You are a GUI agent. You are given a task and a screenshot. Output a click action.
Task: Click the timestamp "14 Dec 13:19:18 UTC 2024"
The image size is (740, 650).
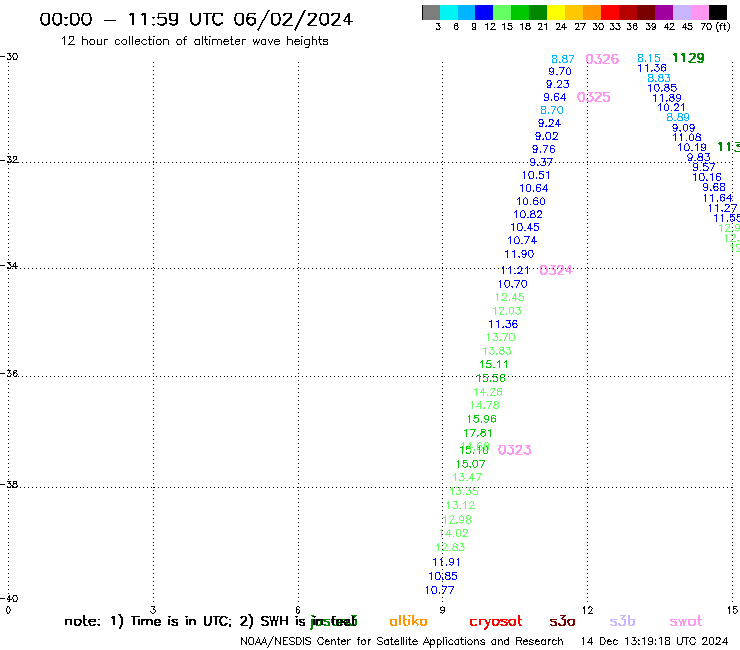[654, 642]
